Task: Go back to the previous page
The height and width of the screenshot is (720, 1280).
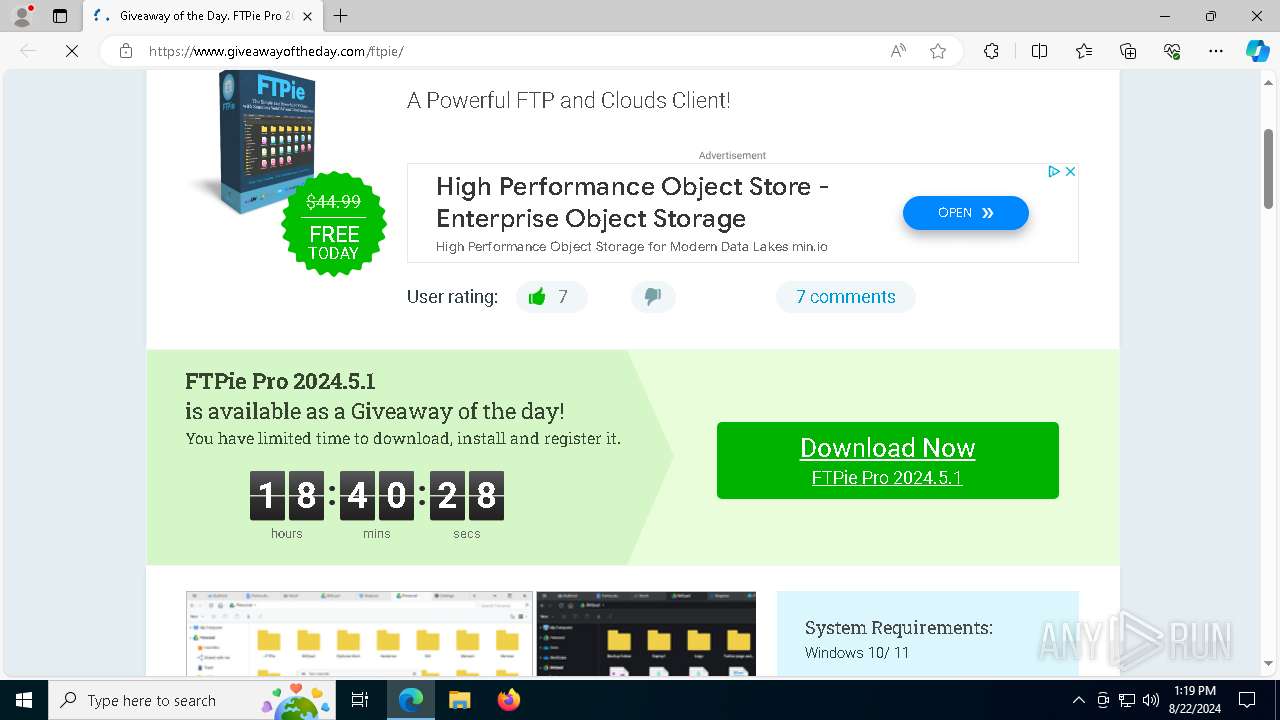Action: pyautogui.click(x=28, y=51)
